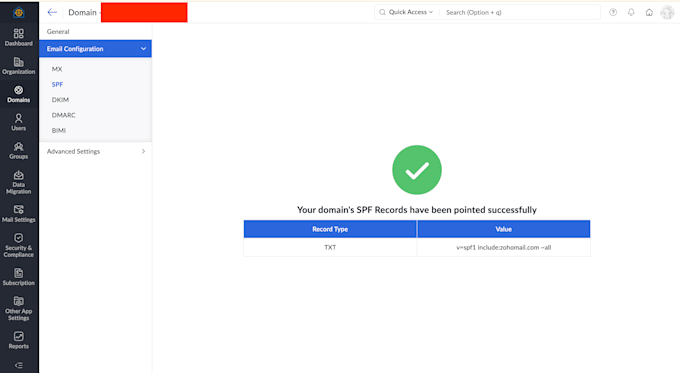Click the Zoho admin logo
680x373 pixels.
pos(19,13)
